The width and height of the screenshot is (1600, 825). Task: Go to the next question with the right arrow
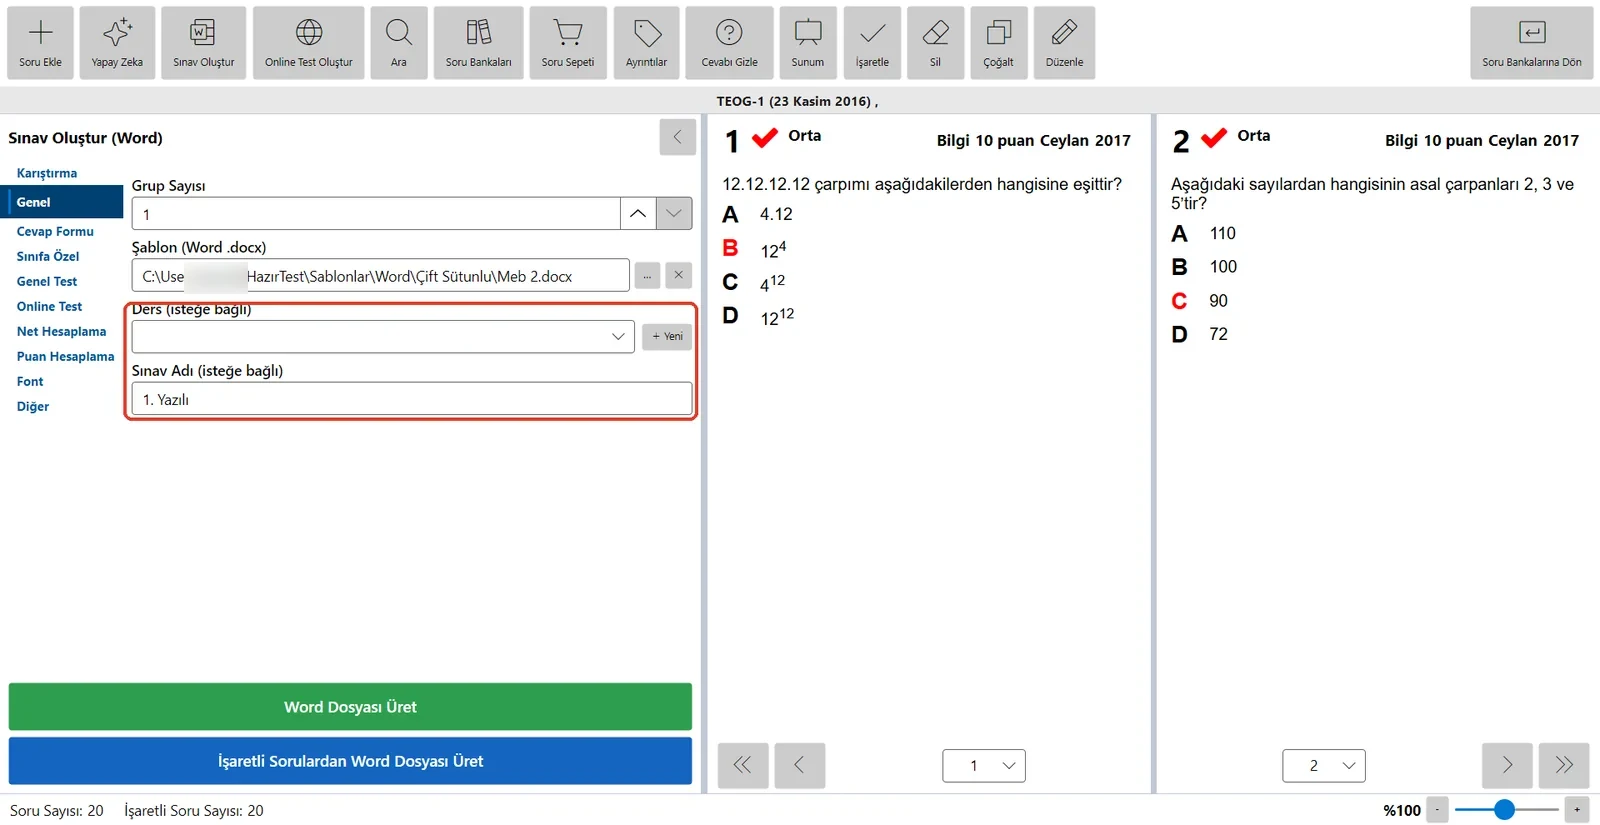1507,766
